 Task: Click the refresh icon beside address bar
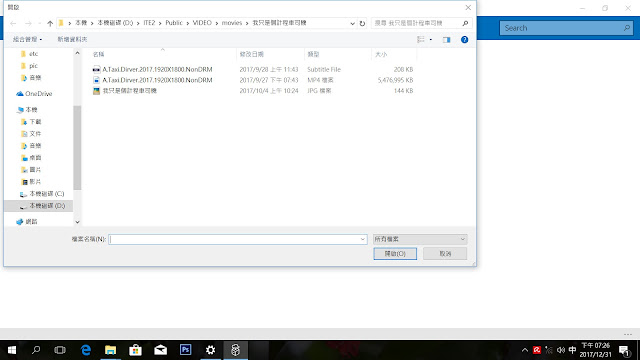362,23
